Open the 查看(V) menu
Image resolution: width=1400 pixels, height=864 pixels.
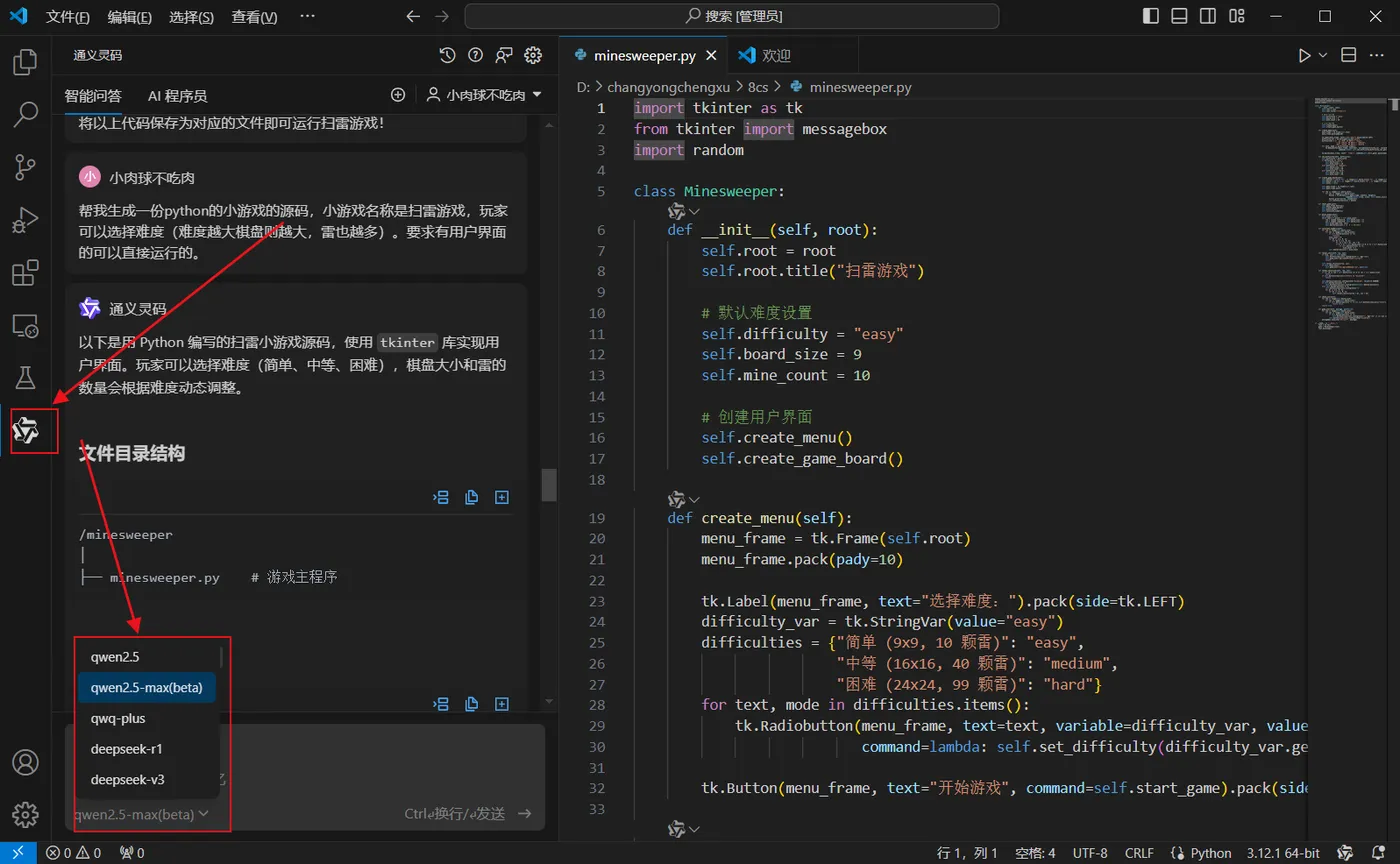pyautogui.click(x=254, y=17)
